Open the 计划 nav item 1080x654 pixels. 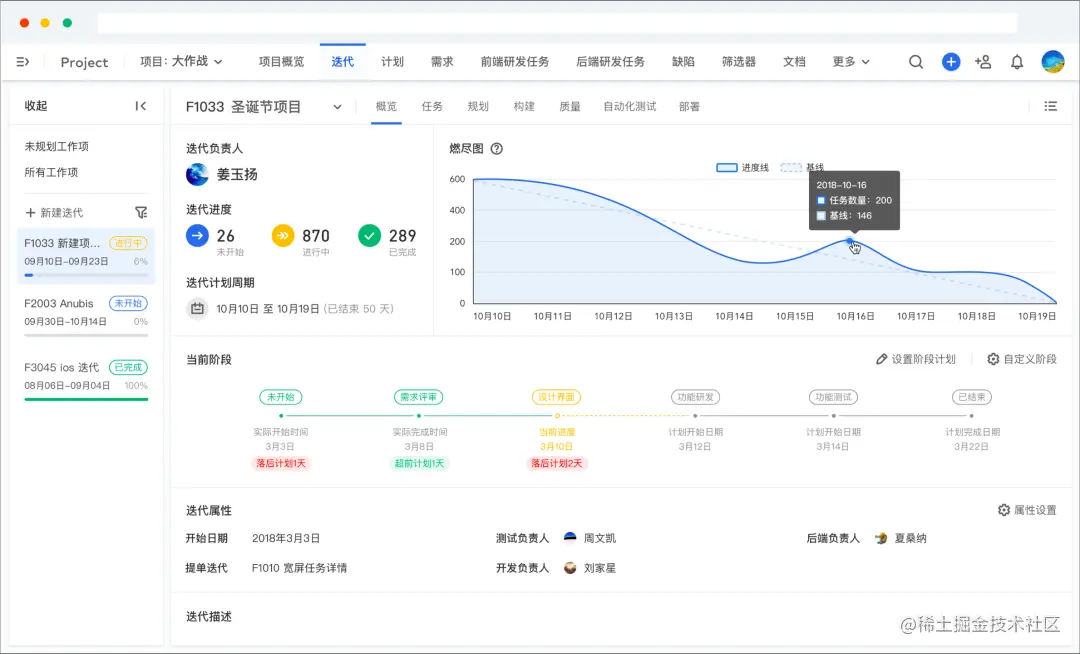coord(393,62)
